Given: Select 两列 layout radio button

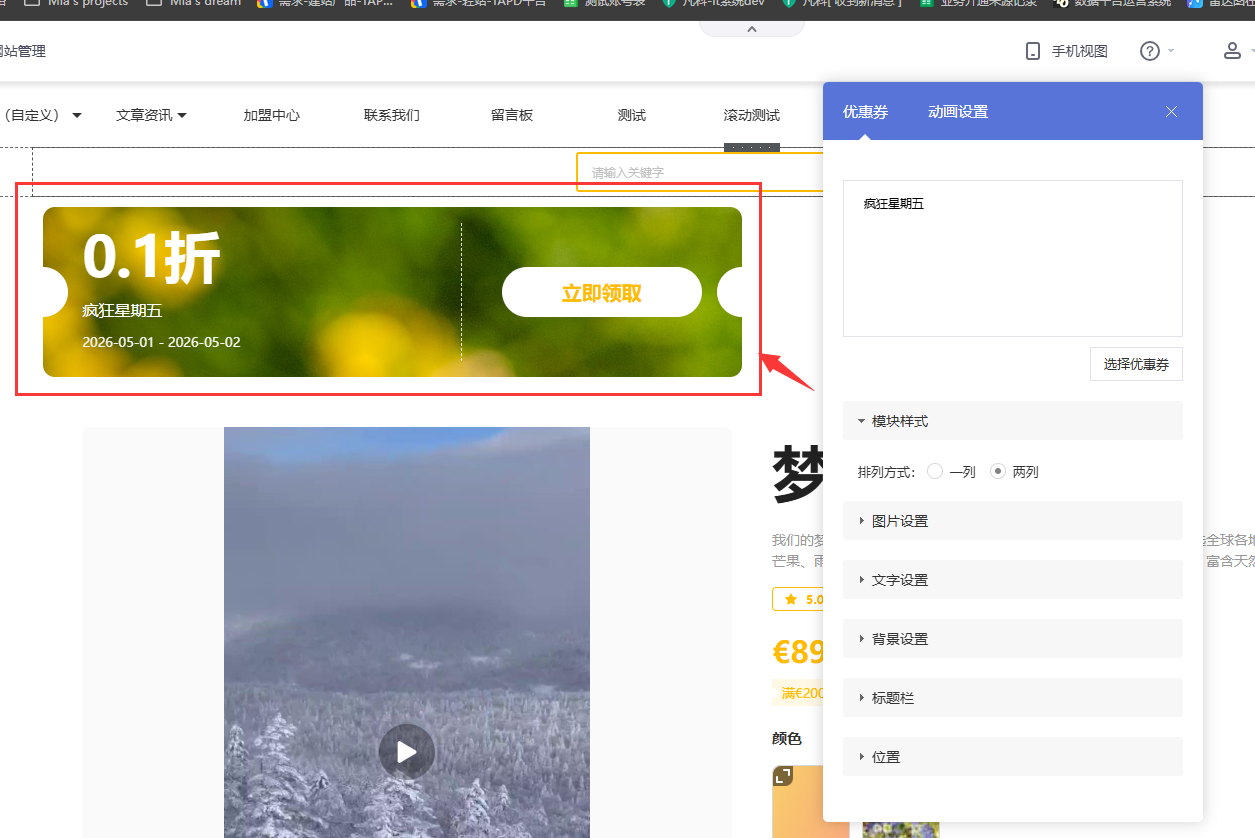Looking at the screenshot, I should pyautogui.click(x=998, y=471).
